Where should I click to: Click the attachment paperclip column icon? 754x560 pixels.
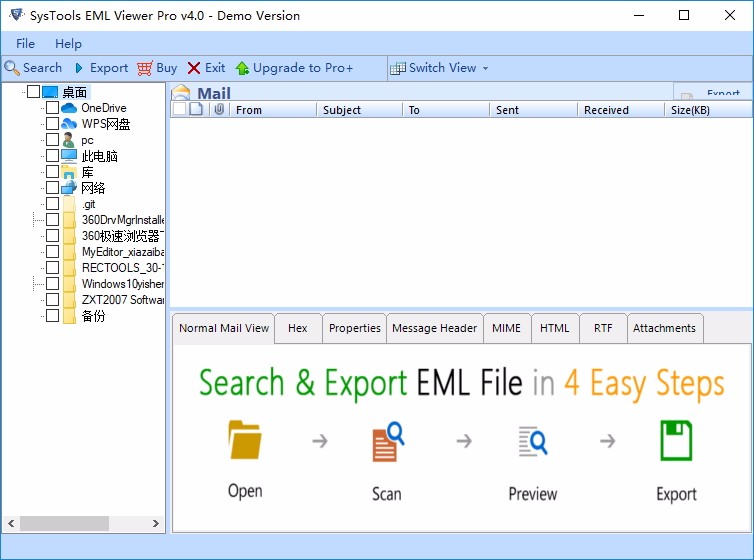tap(219, 109)
